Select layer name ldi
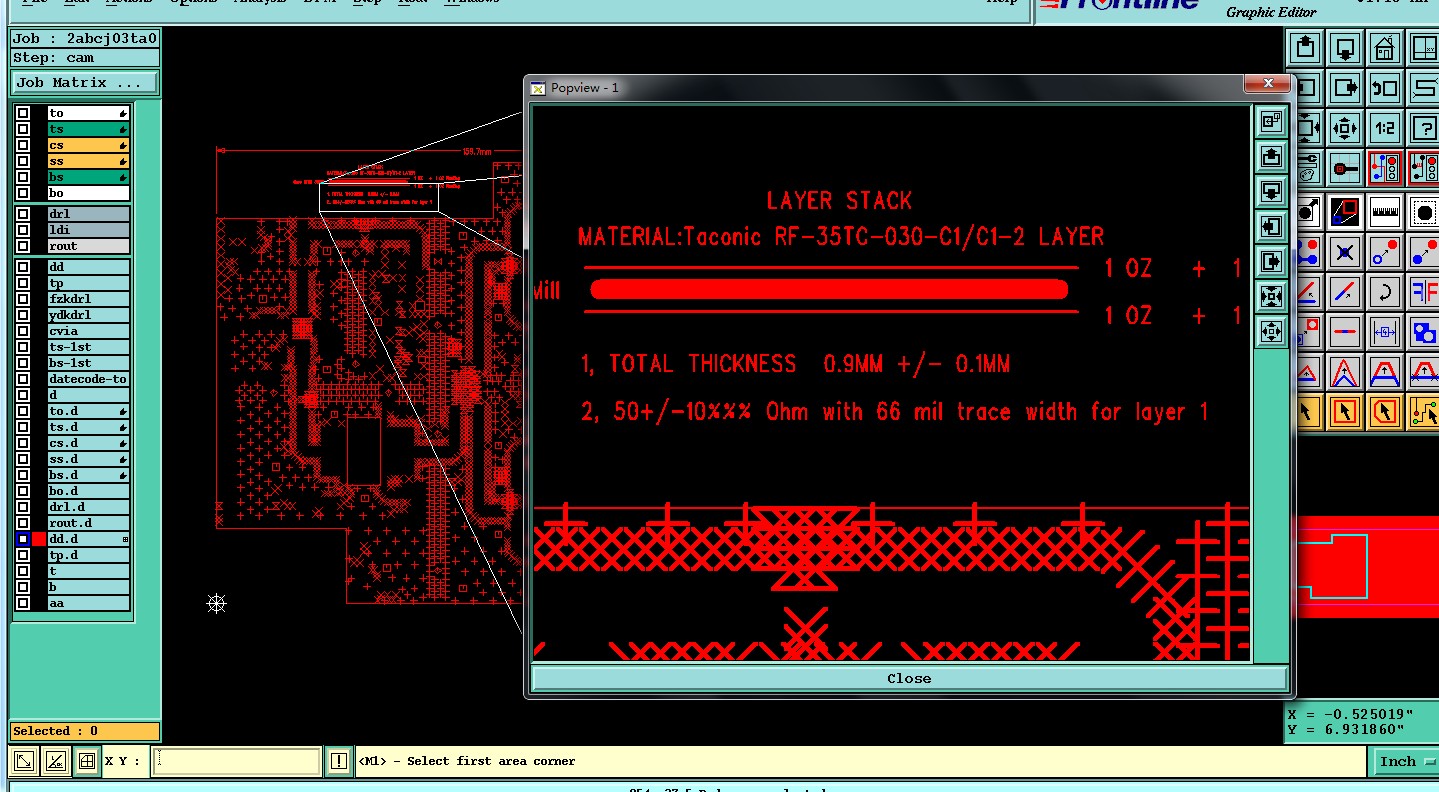The width and height of the screenshot is (1439, 792). coord(89,230)
